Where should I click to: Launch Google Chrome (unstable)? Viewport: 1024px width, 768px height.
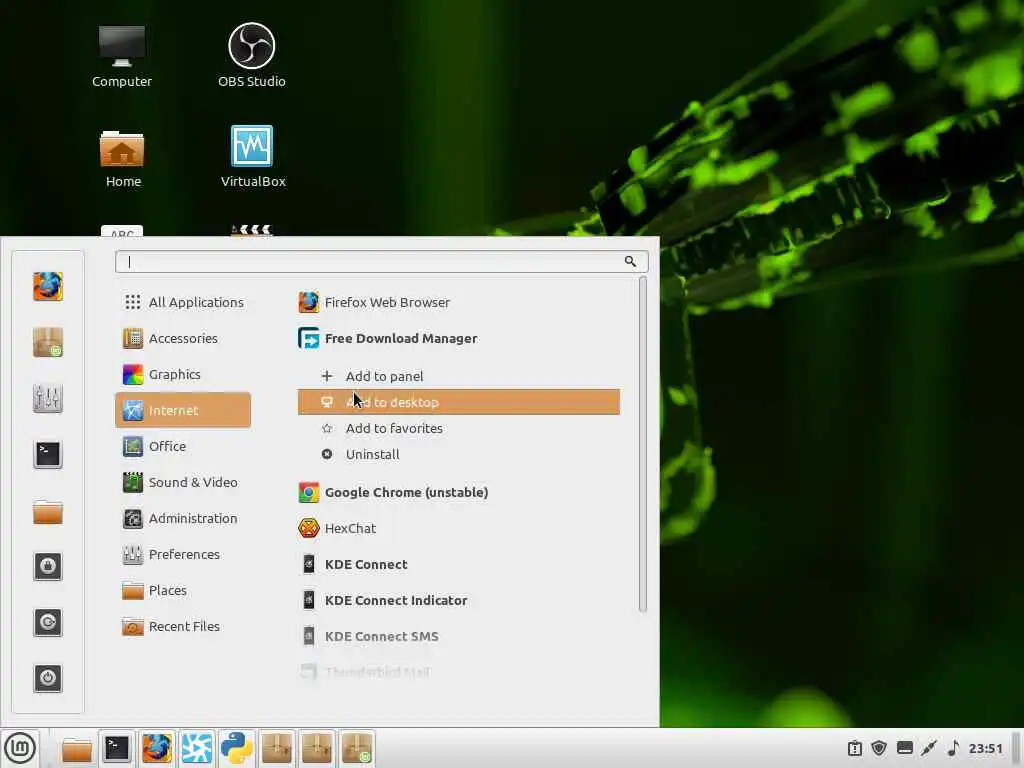tap(458, 492)
